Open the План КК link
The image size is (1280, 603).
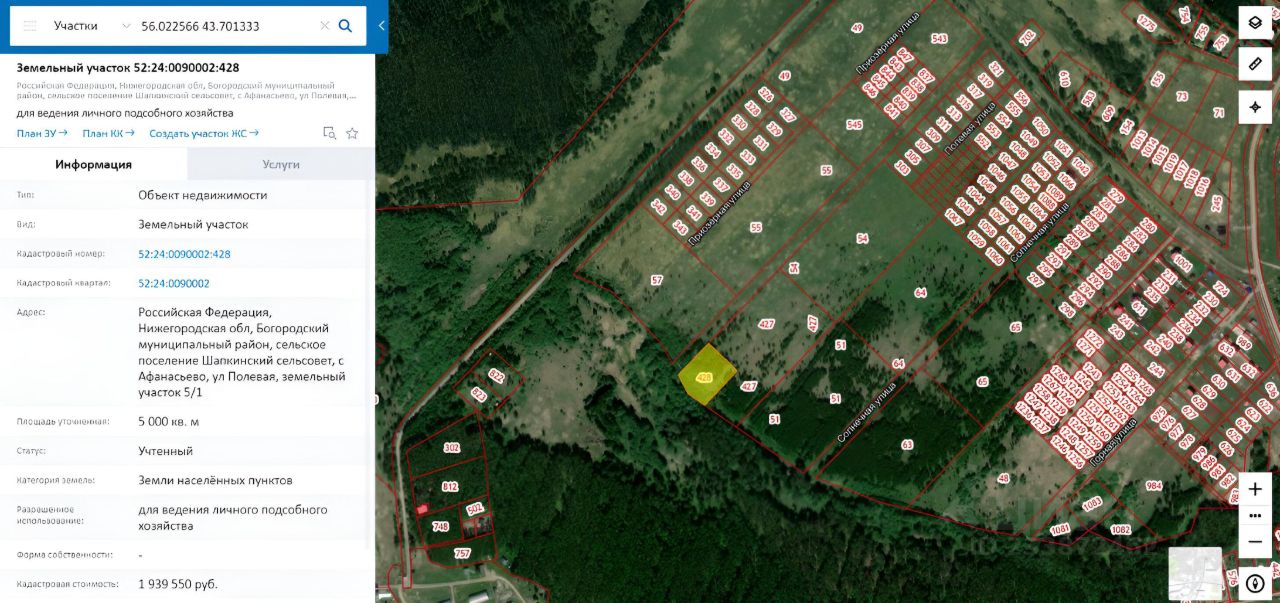pyautogui.click(x=108, y=133)
